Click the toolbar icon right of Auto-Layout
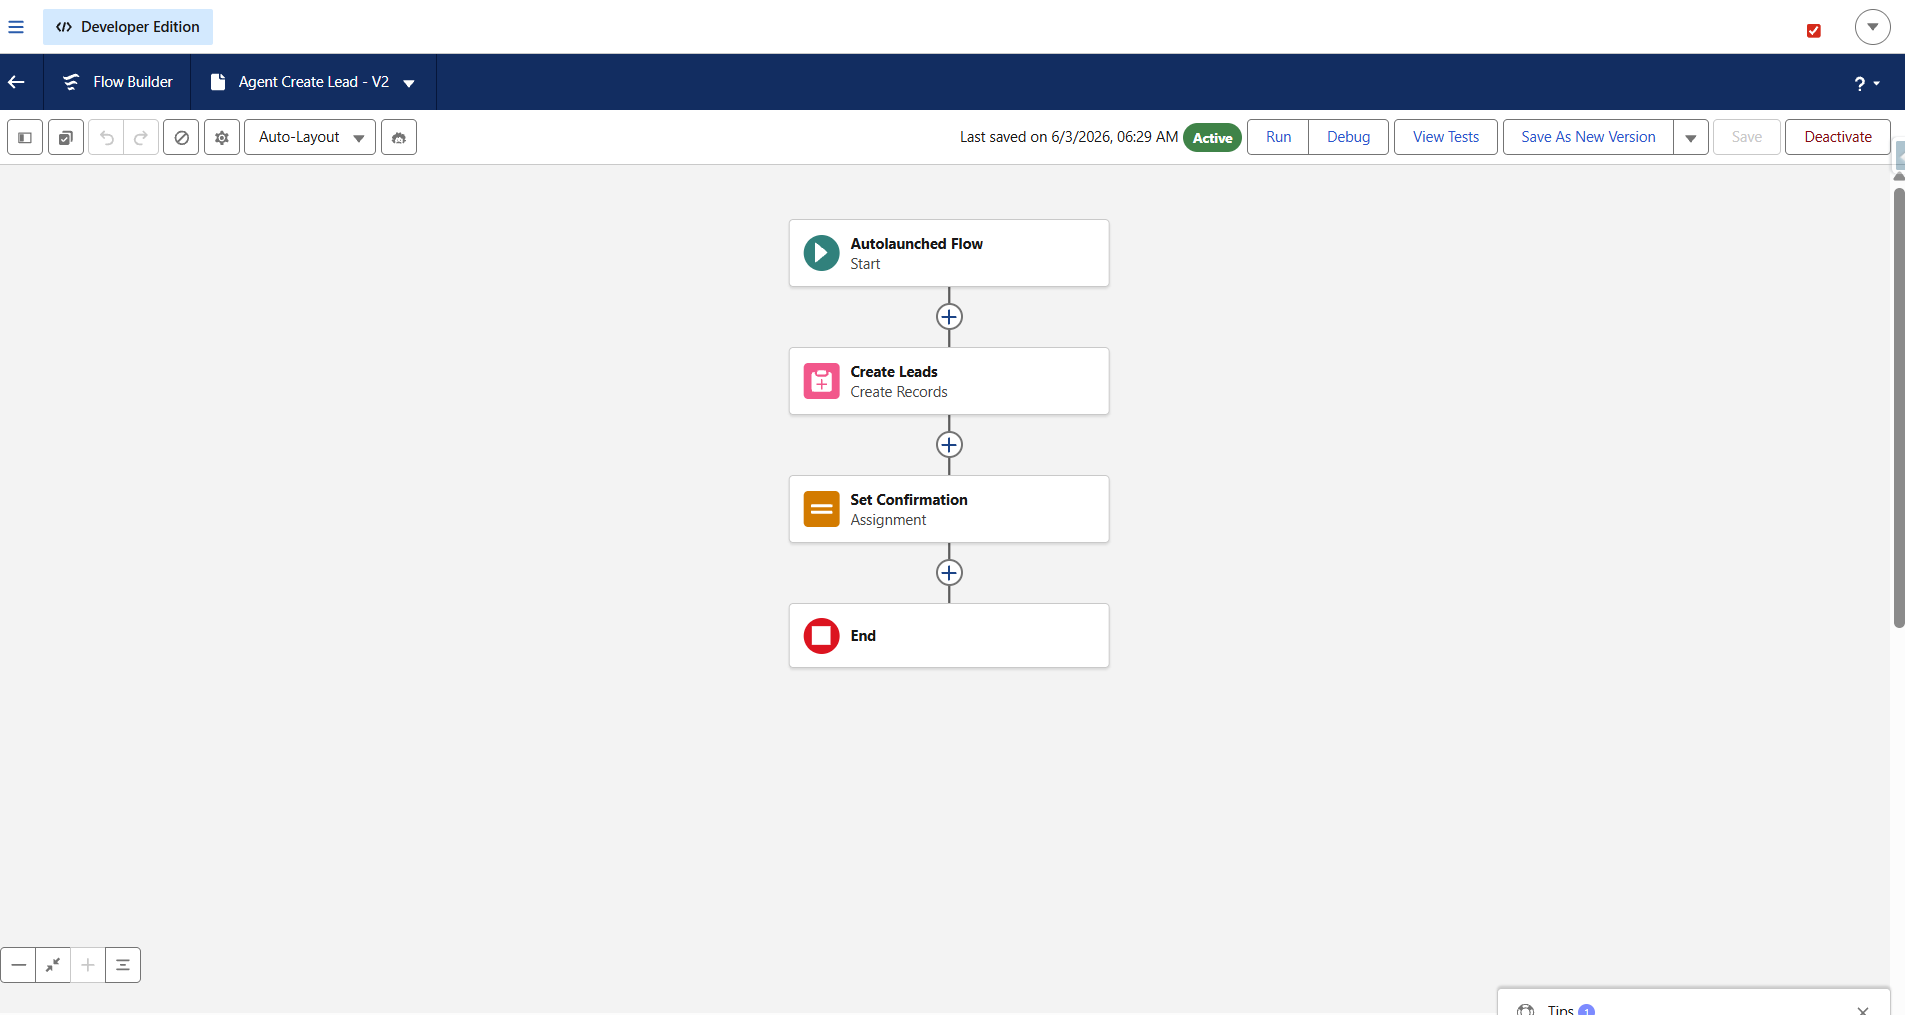The height and width of the screenshot is (1015, 1905). (x=399, y=137)
